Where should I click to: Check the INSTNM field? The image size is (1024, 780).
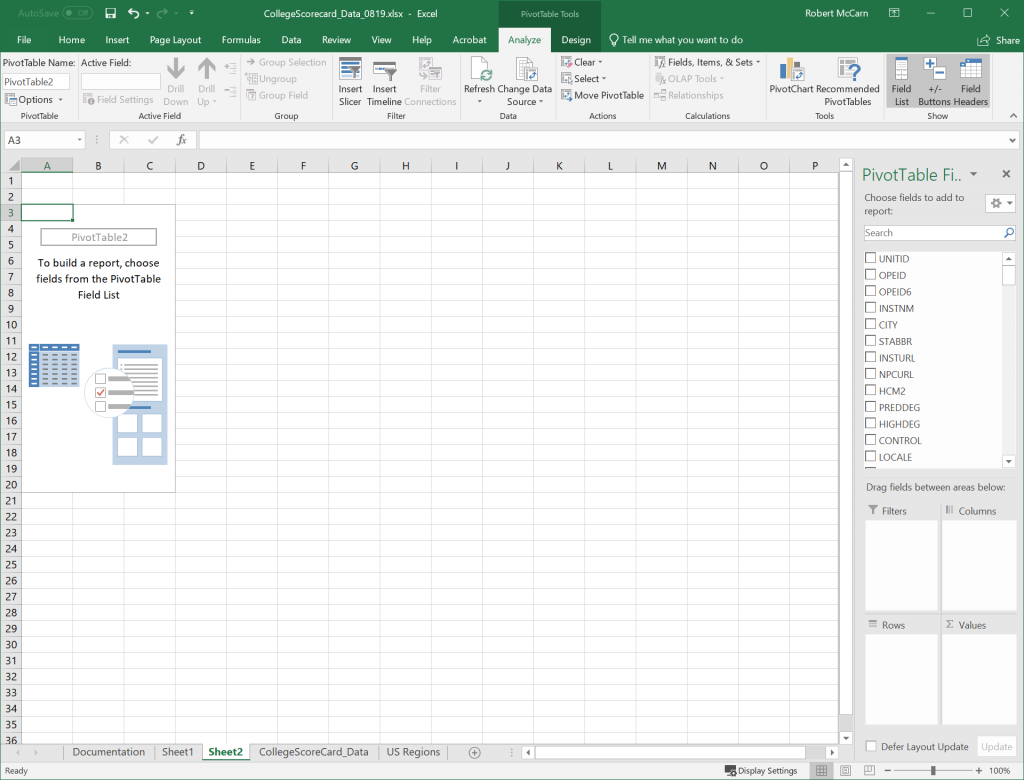pos(871,308)
